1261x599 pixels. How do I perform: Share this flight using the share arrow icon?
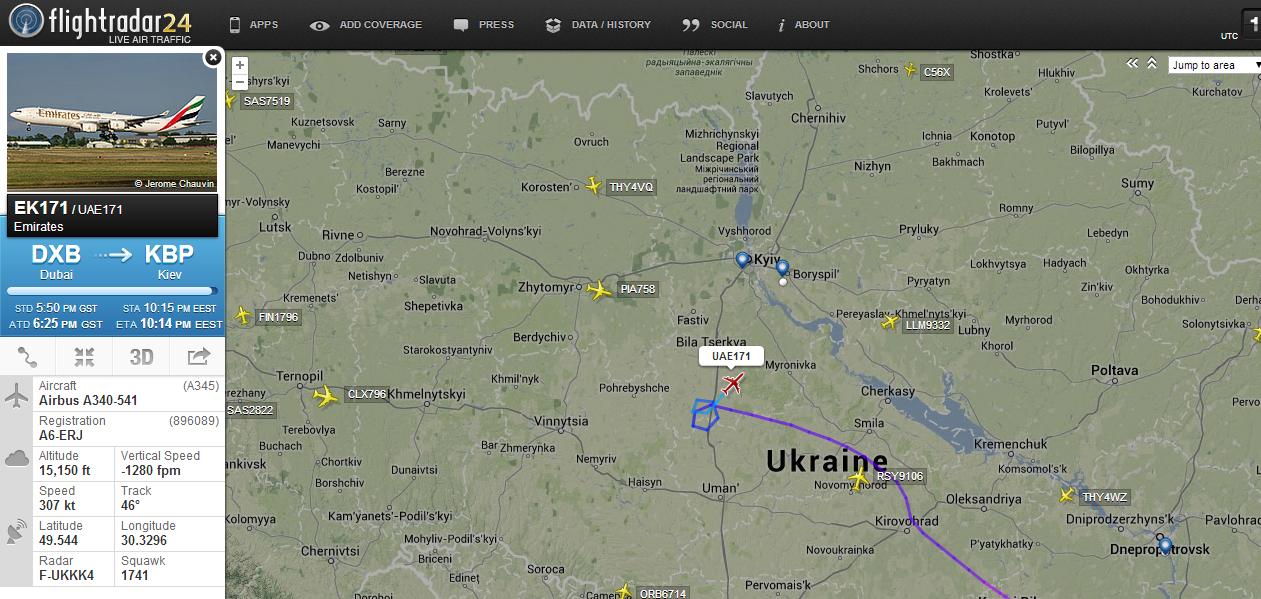197,357
